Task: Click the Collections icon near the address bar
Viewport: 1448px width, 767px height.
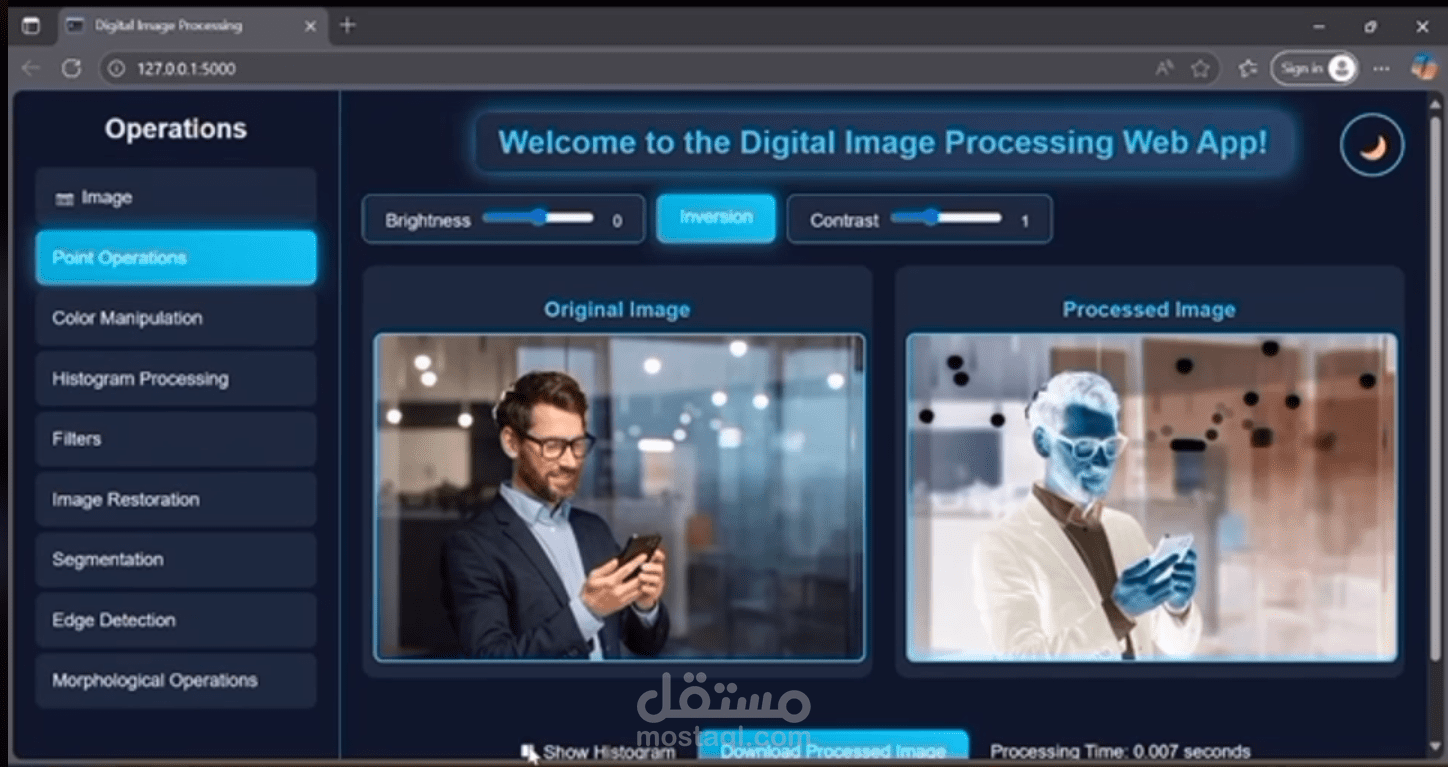Action: [x=1247, y=68]
